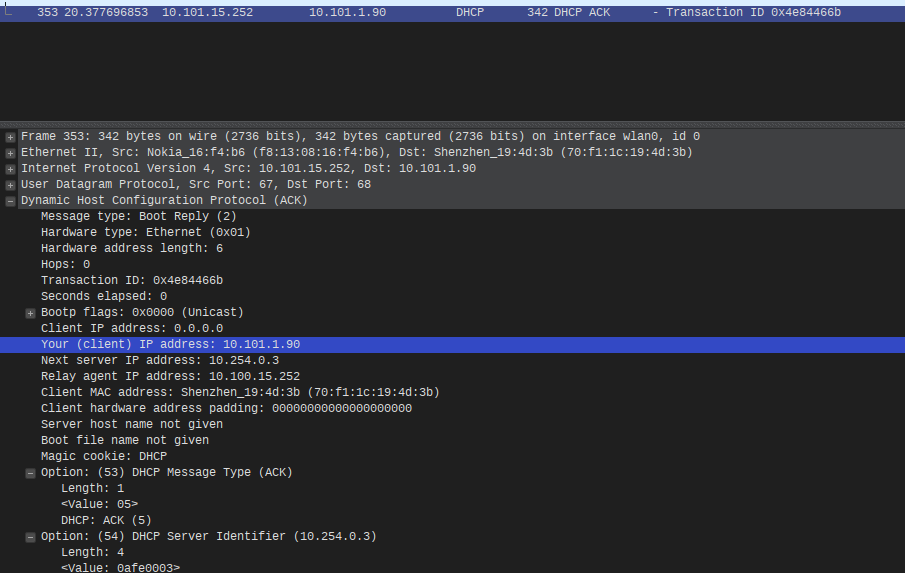
Task: Expand the Bootp flags field
Action: tap(30, 313)
